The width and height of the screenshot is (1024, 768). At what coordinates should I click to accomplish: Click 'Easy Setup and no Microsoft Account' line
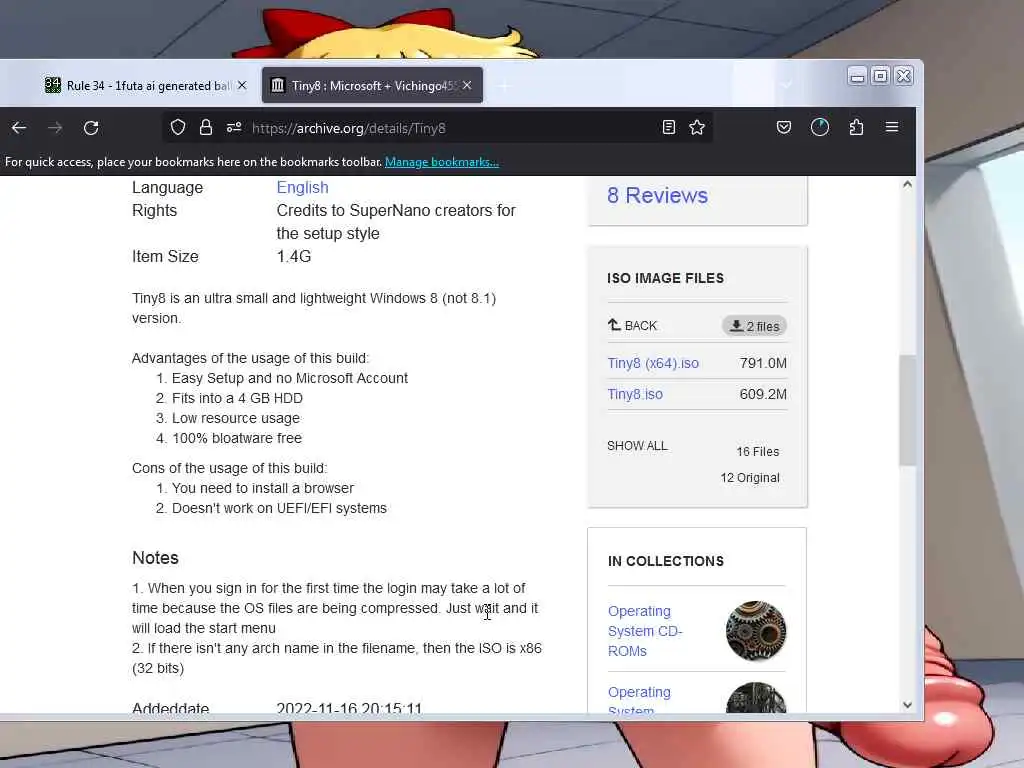[x=290, y=378]
